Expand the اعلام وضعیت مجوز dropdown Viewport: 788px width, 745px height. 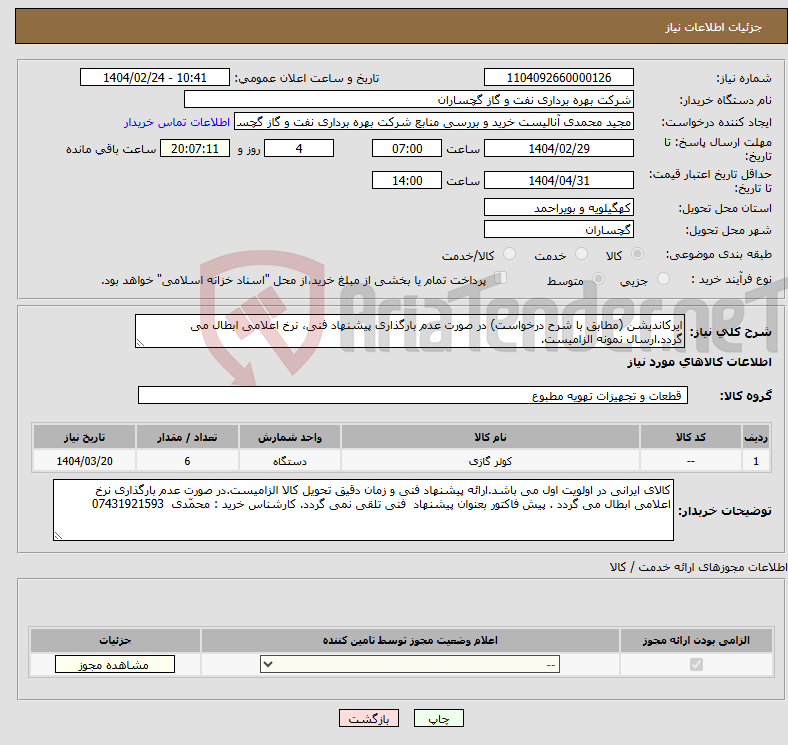tap(410, 664)
